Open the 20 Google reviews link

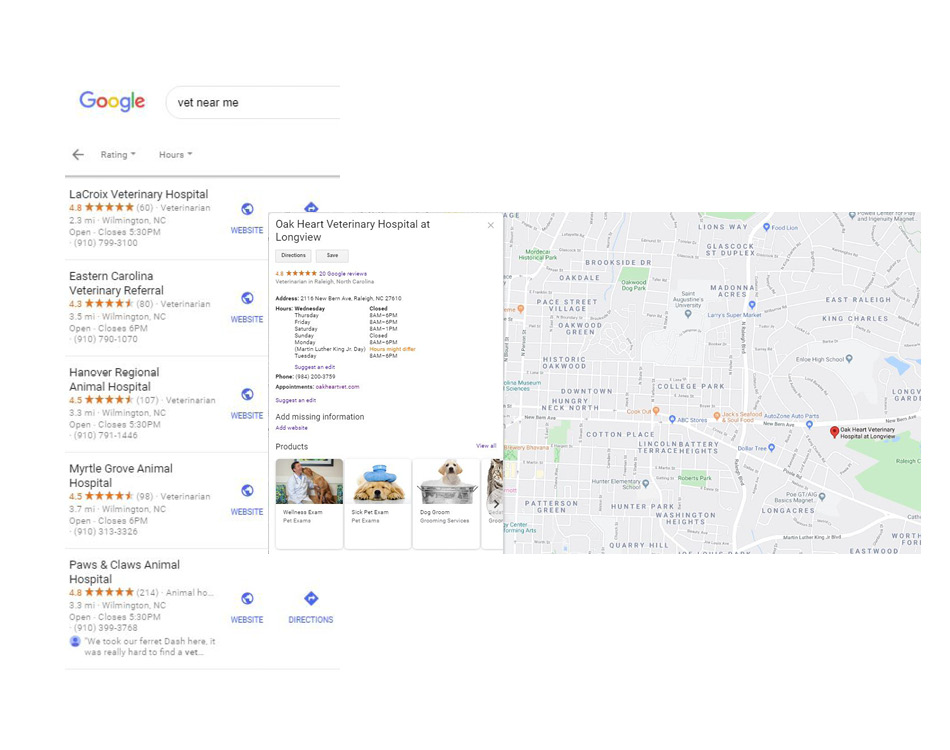[x=343, y=274]
